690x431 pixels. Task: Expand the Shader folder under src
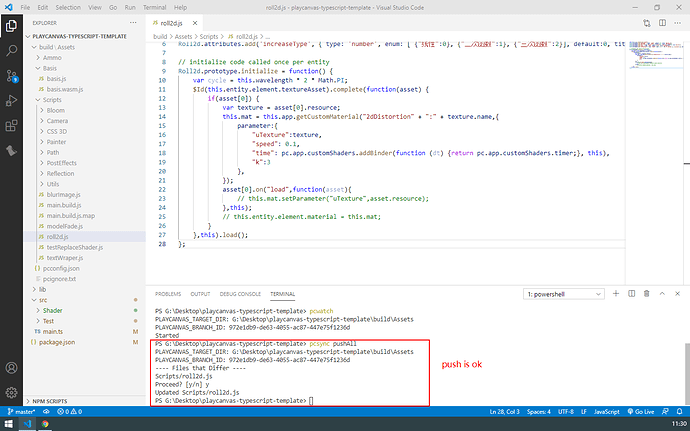52,311
